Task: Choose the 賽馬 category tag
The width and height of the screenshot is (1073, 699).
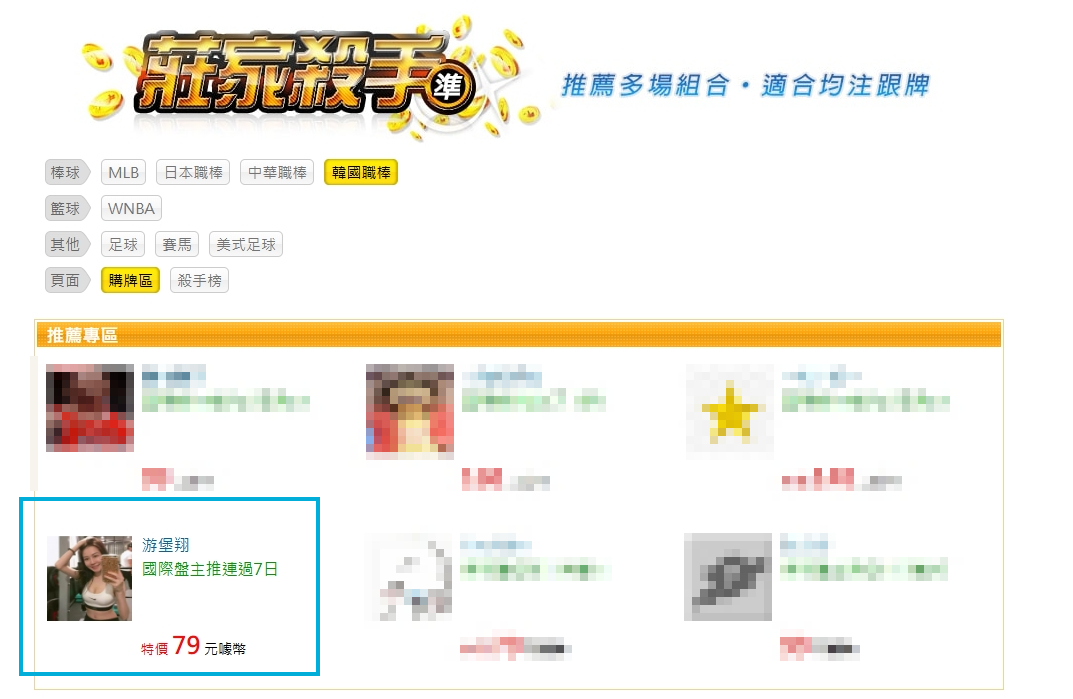Action: (177, 244)
